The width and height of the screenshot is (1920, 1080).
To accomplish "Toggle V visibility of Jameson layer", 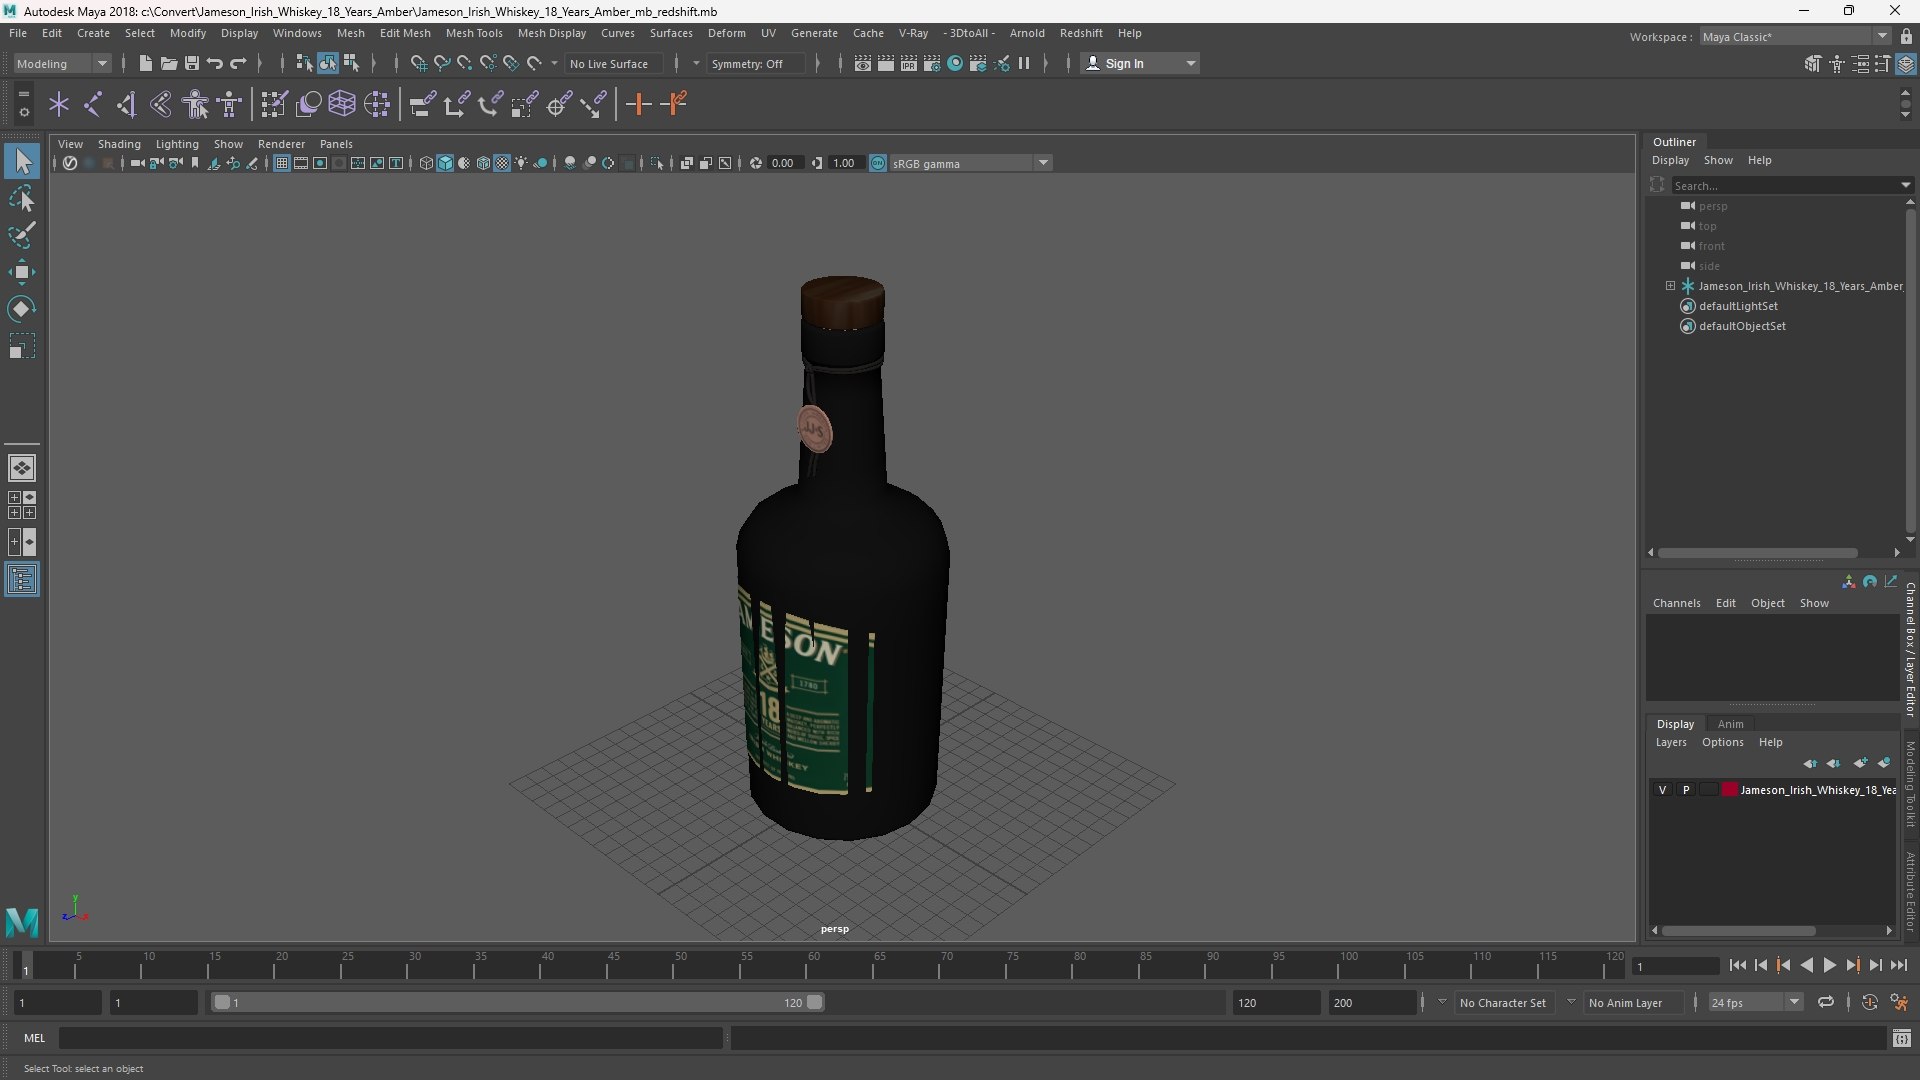I will click(1663, 790).
